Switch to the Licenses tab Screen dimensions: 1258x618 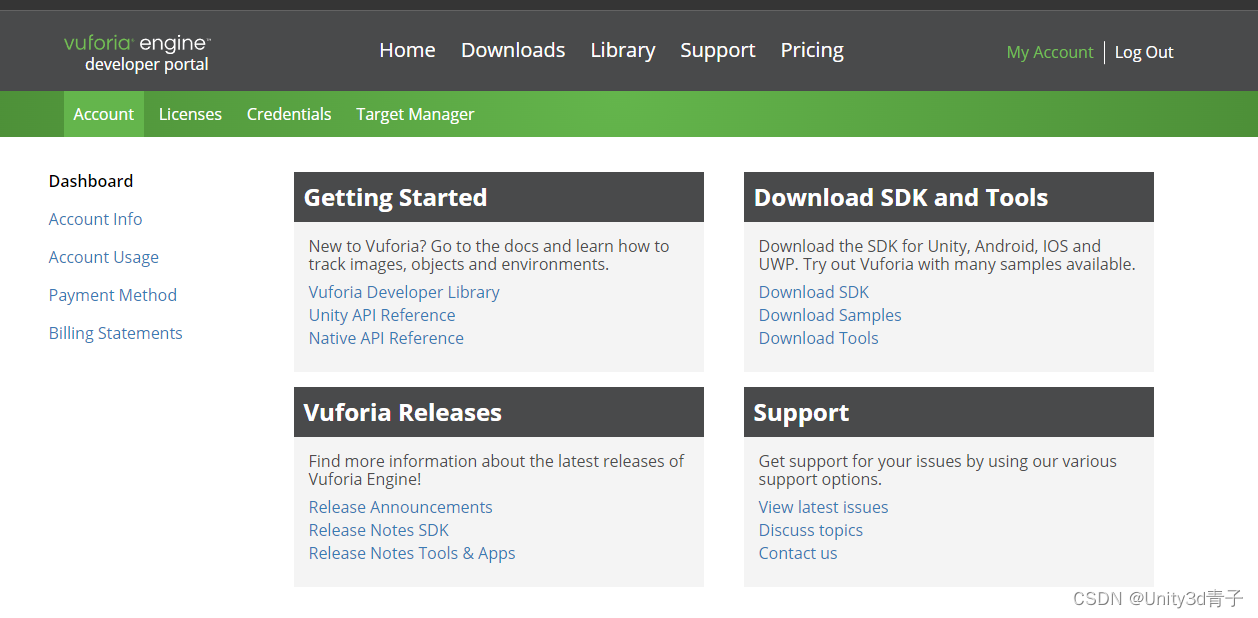coord(190,114)
